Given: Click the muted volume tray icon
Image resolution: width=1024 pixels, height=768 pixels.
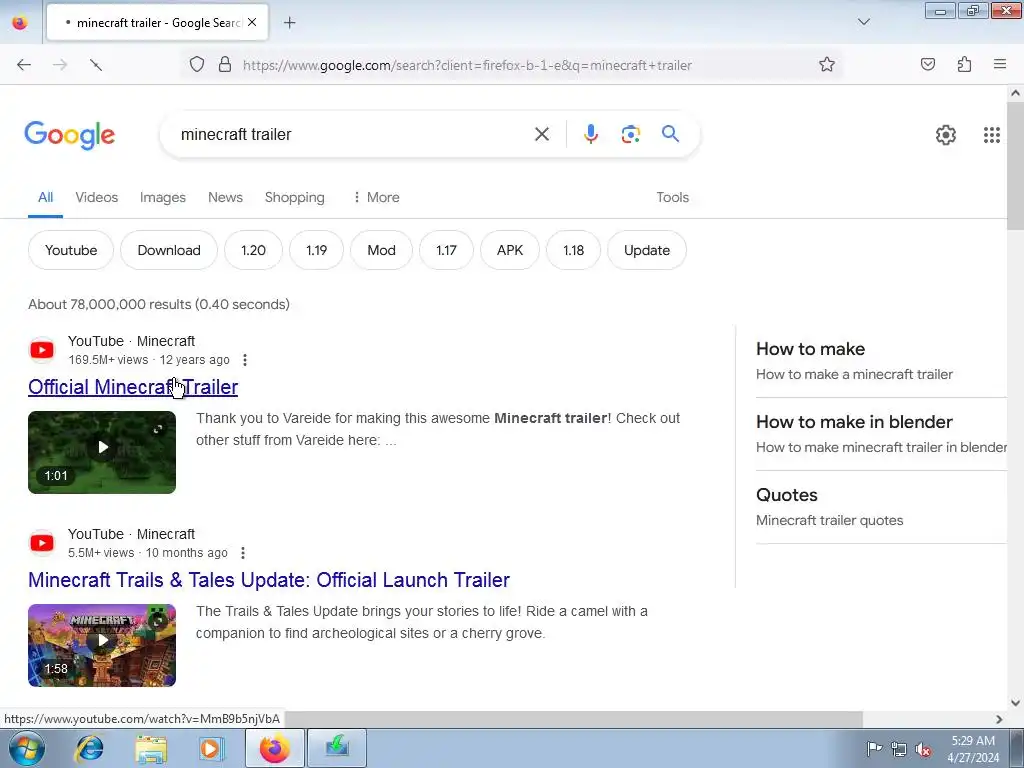Looking at the screenshot, I should [923, 749].
